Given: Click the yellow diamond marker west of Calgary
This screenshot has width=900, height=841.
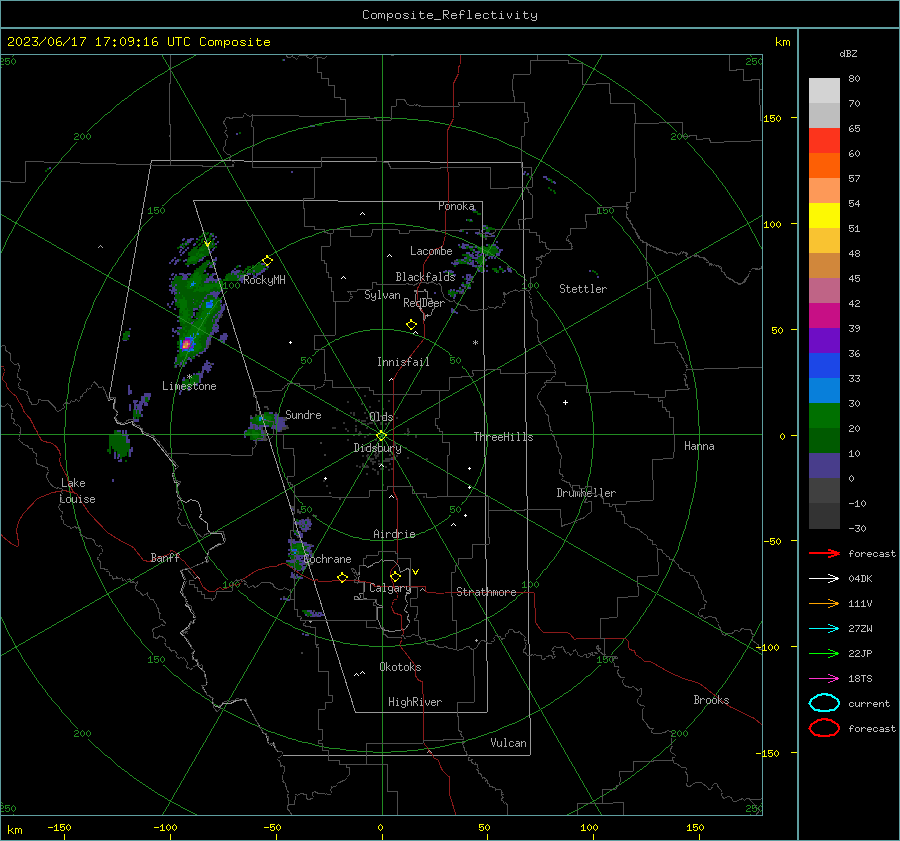Looking at the screenshot, I should (342, 577).
